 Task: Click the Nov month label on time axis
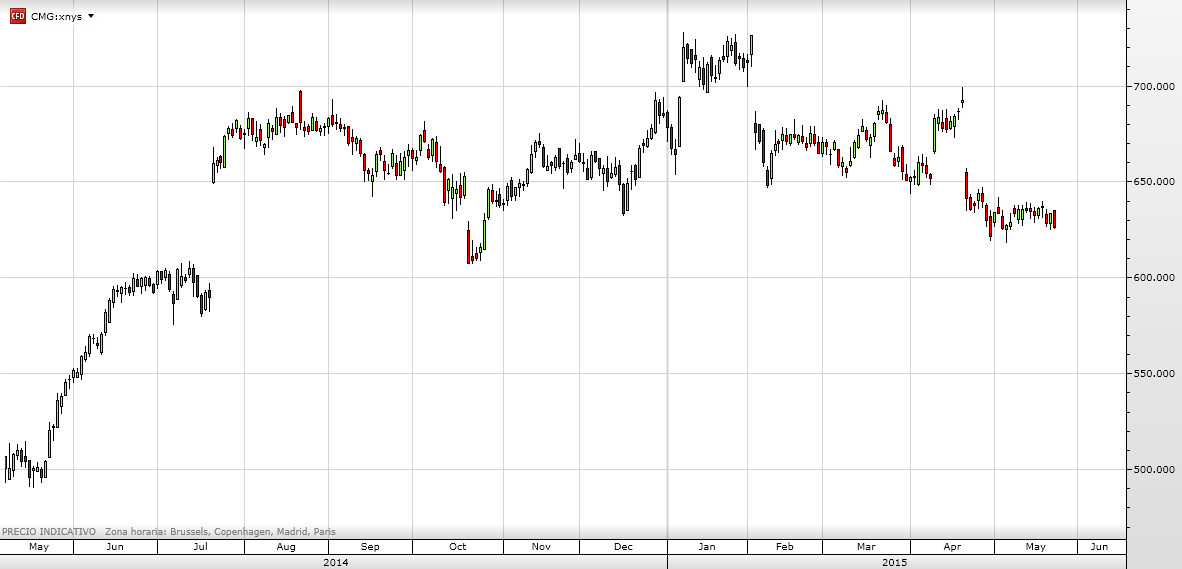541,546
